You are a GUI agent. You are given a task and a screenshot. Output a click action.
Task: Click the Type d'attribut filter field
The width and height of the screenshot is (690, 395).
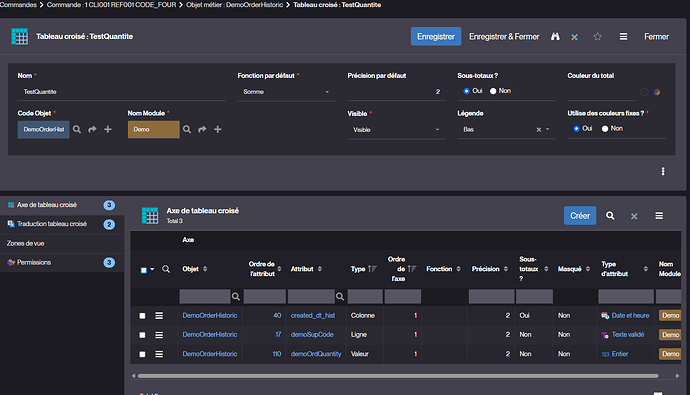pyautogui.click(x=626, y=296)
